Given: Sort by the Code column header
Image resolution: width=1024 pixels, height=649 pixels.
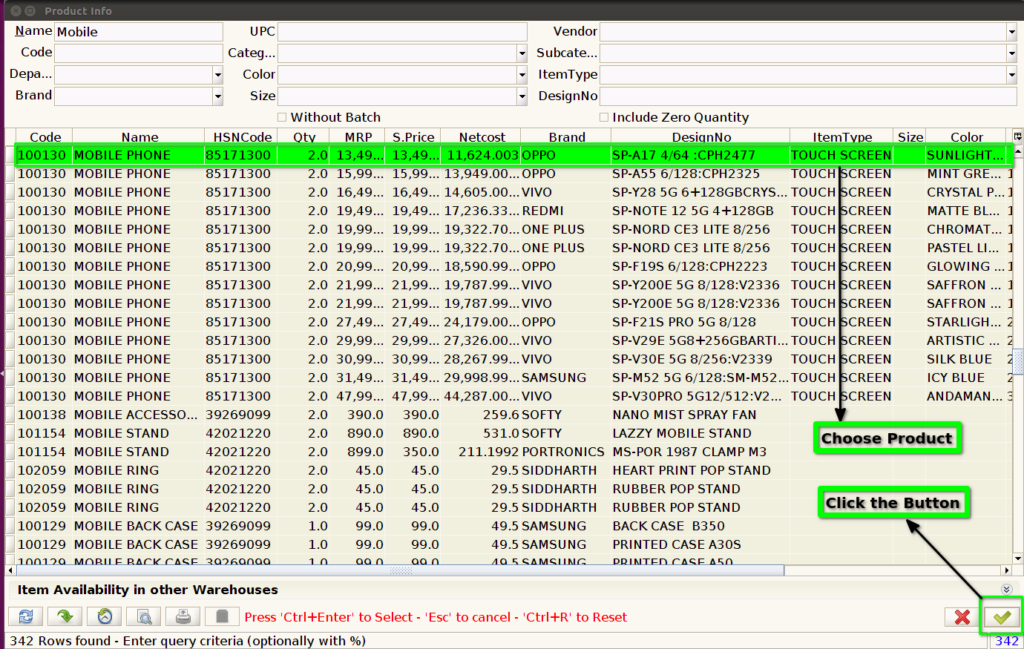Looking at the screenshot, I should click(45, 136).
